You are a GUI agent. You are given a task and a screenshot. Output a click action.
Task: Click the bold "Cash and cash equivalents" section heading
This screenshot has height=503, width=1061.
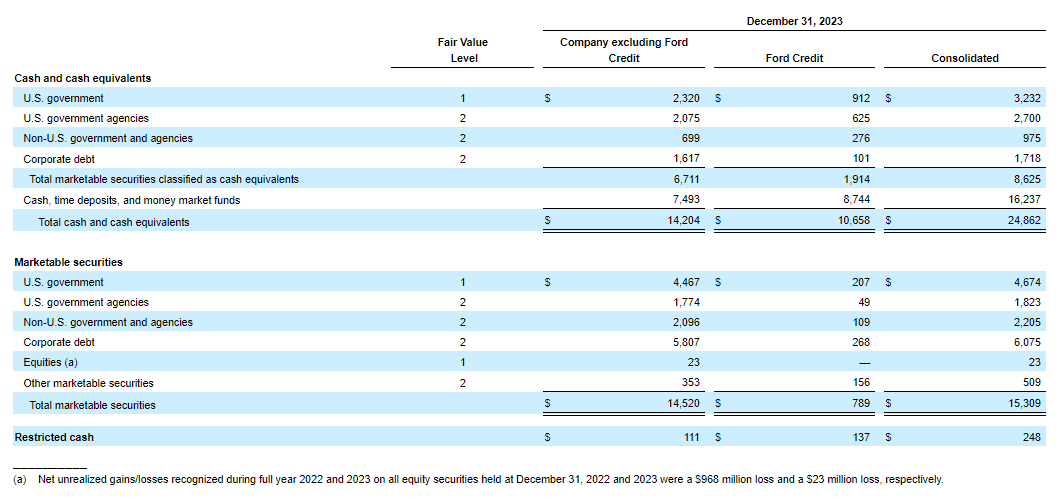(x=82, y=78)
